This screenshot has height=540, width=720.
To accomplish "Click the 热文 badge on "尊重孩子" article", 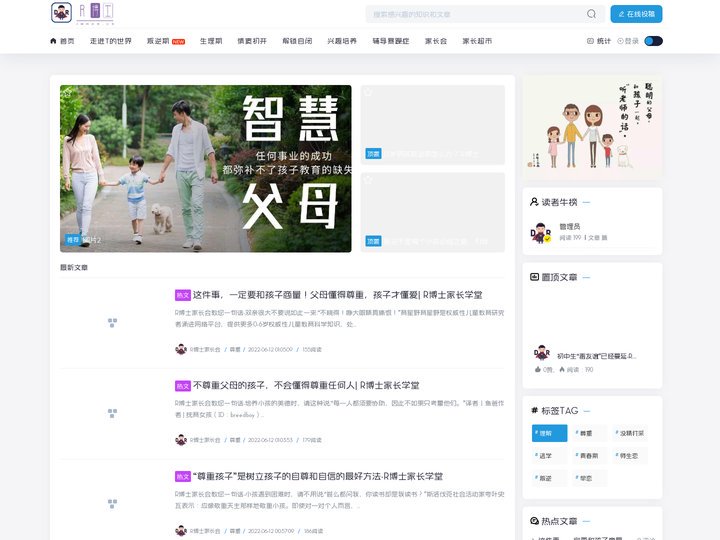I will click(x=183, y=477).
